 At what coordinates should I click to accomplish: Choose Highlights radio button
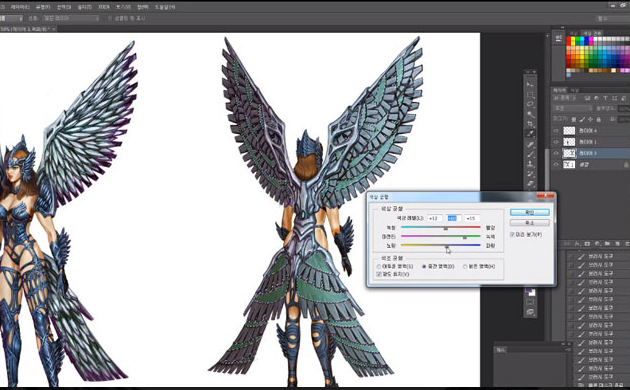(x=465, y=267)
